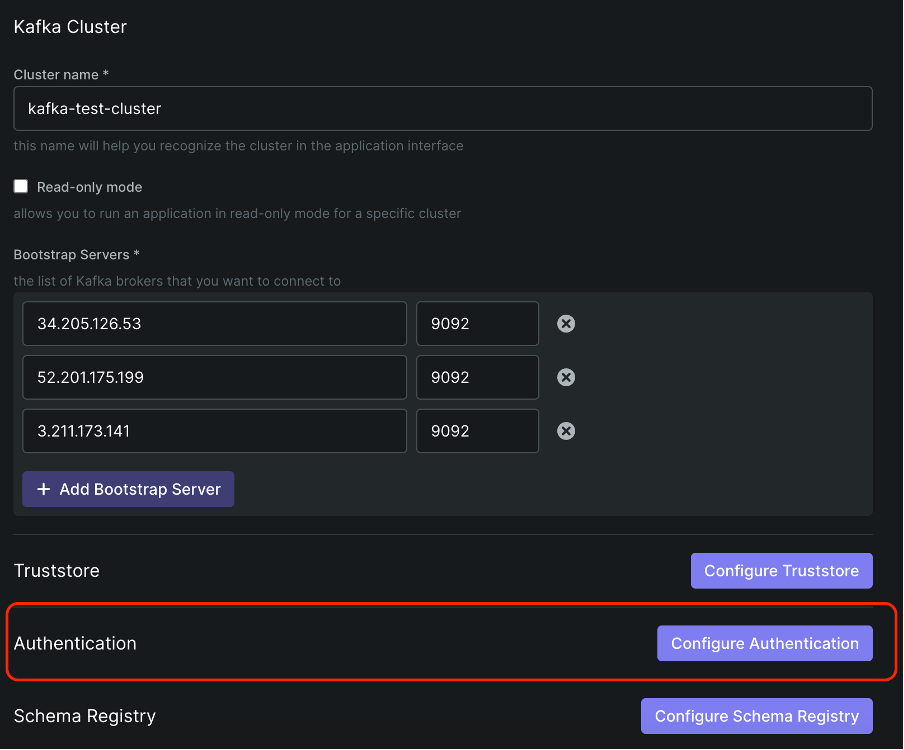Click the 'list of Kafka brokers' hint

177,281
